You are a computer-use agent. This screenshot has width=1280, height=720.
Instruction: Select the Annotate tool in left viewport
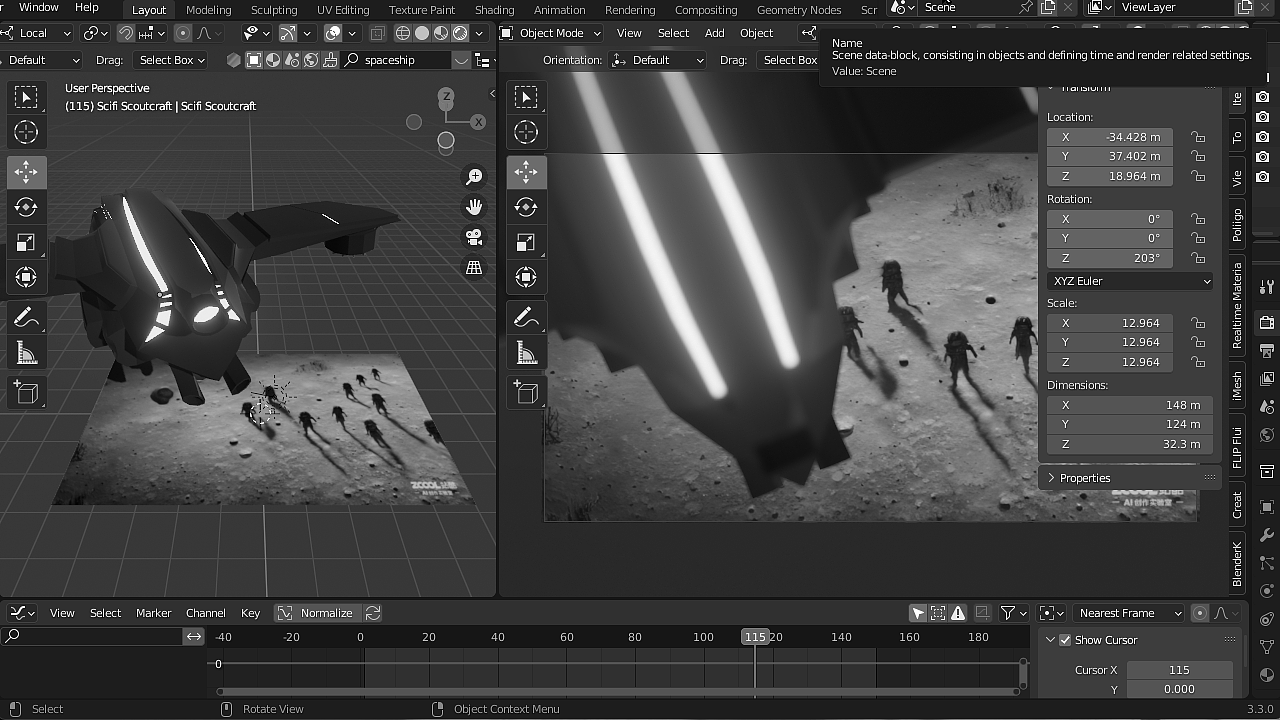click(26, 318)
